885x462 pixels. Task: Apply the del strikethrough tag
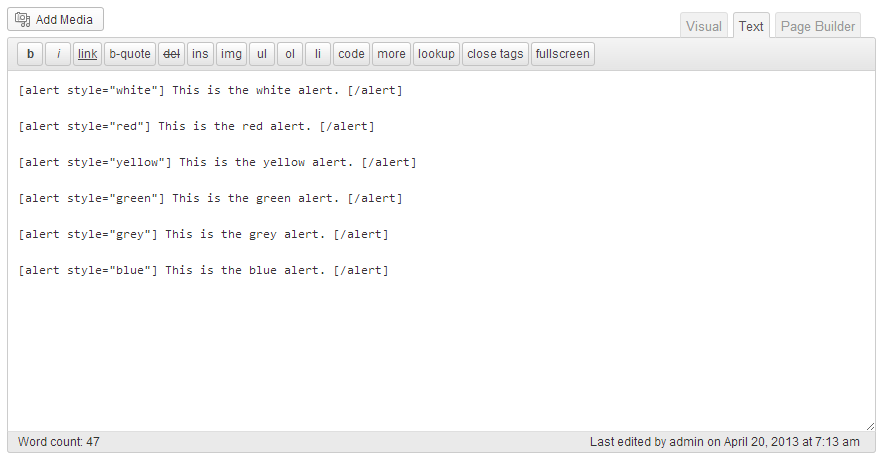172,54
